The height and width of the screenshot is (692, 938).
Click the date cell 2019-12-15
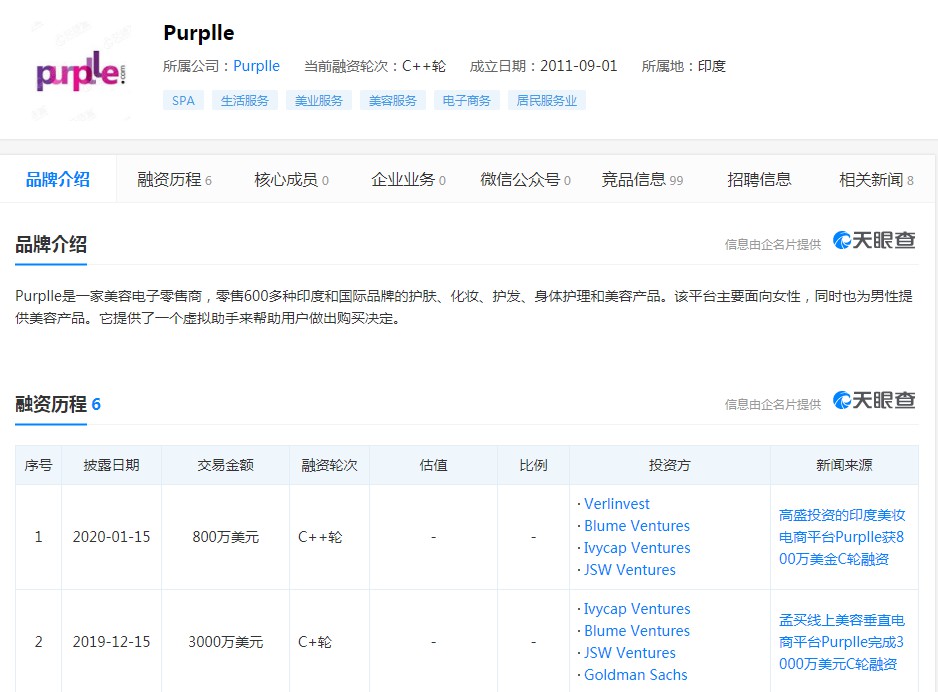tap(111, 642)
